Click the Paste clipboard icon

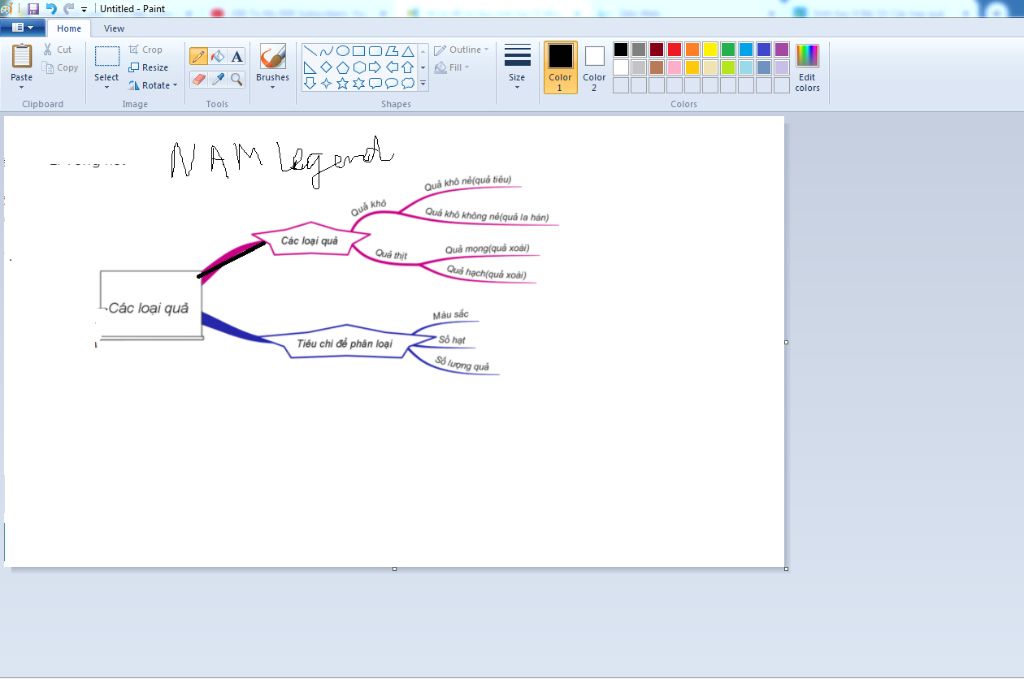point(22,56)
